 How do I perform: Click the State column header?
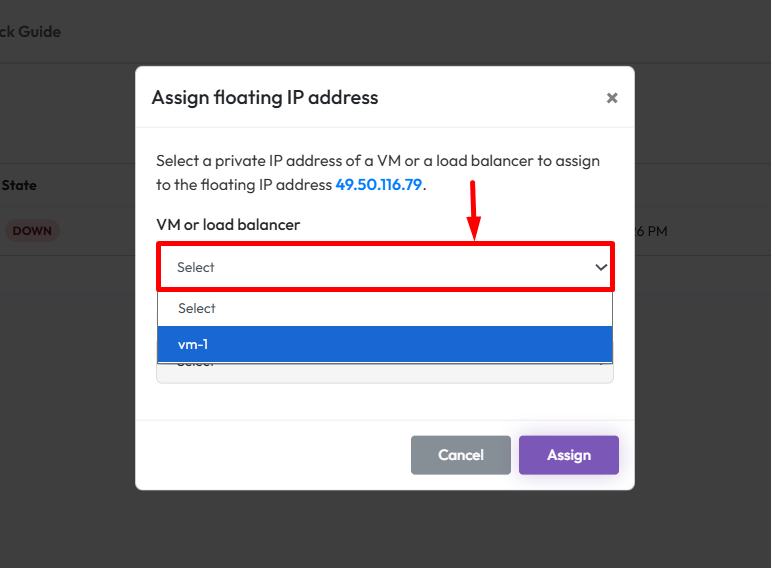tap(19, 185)
